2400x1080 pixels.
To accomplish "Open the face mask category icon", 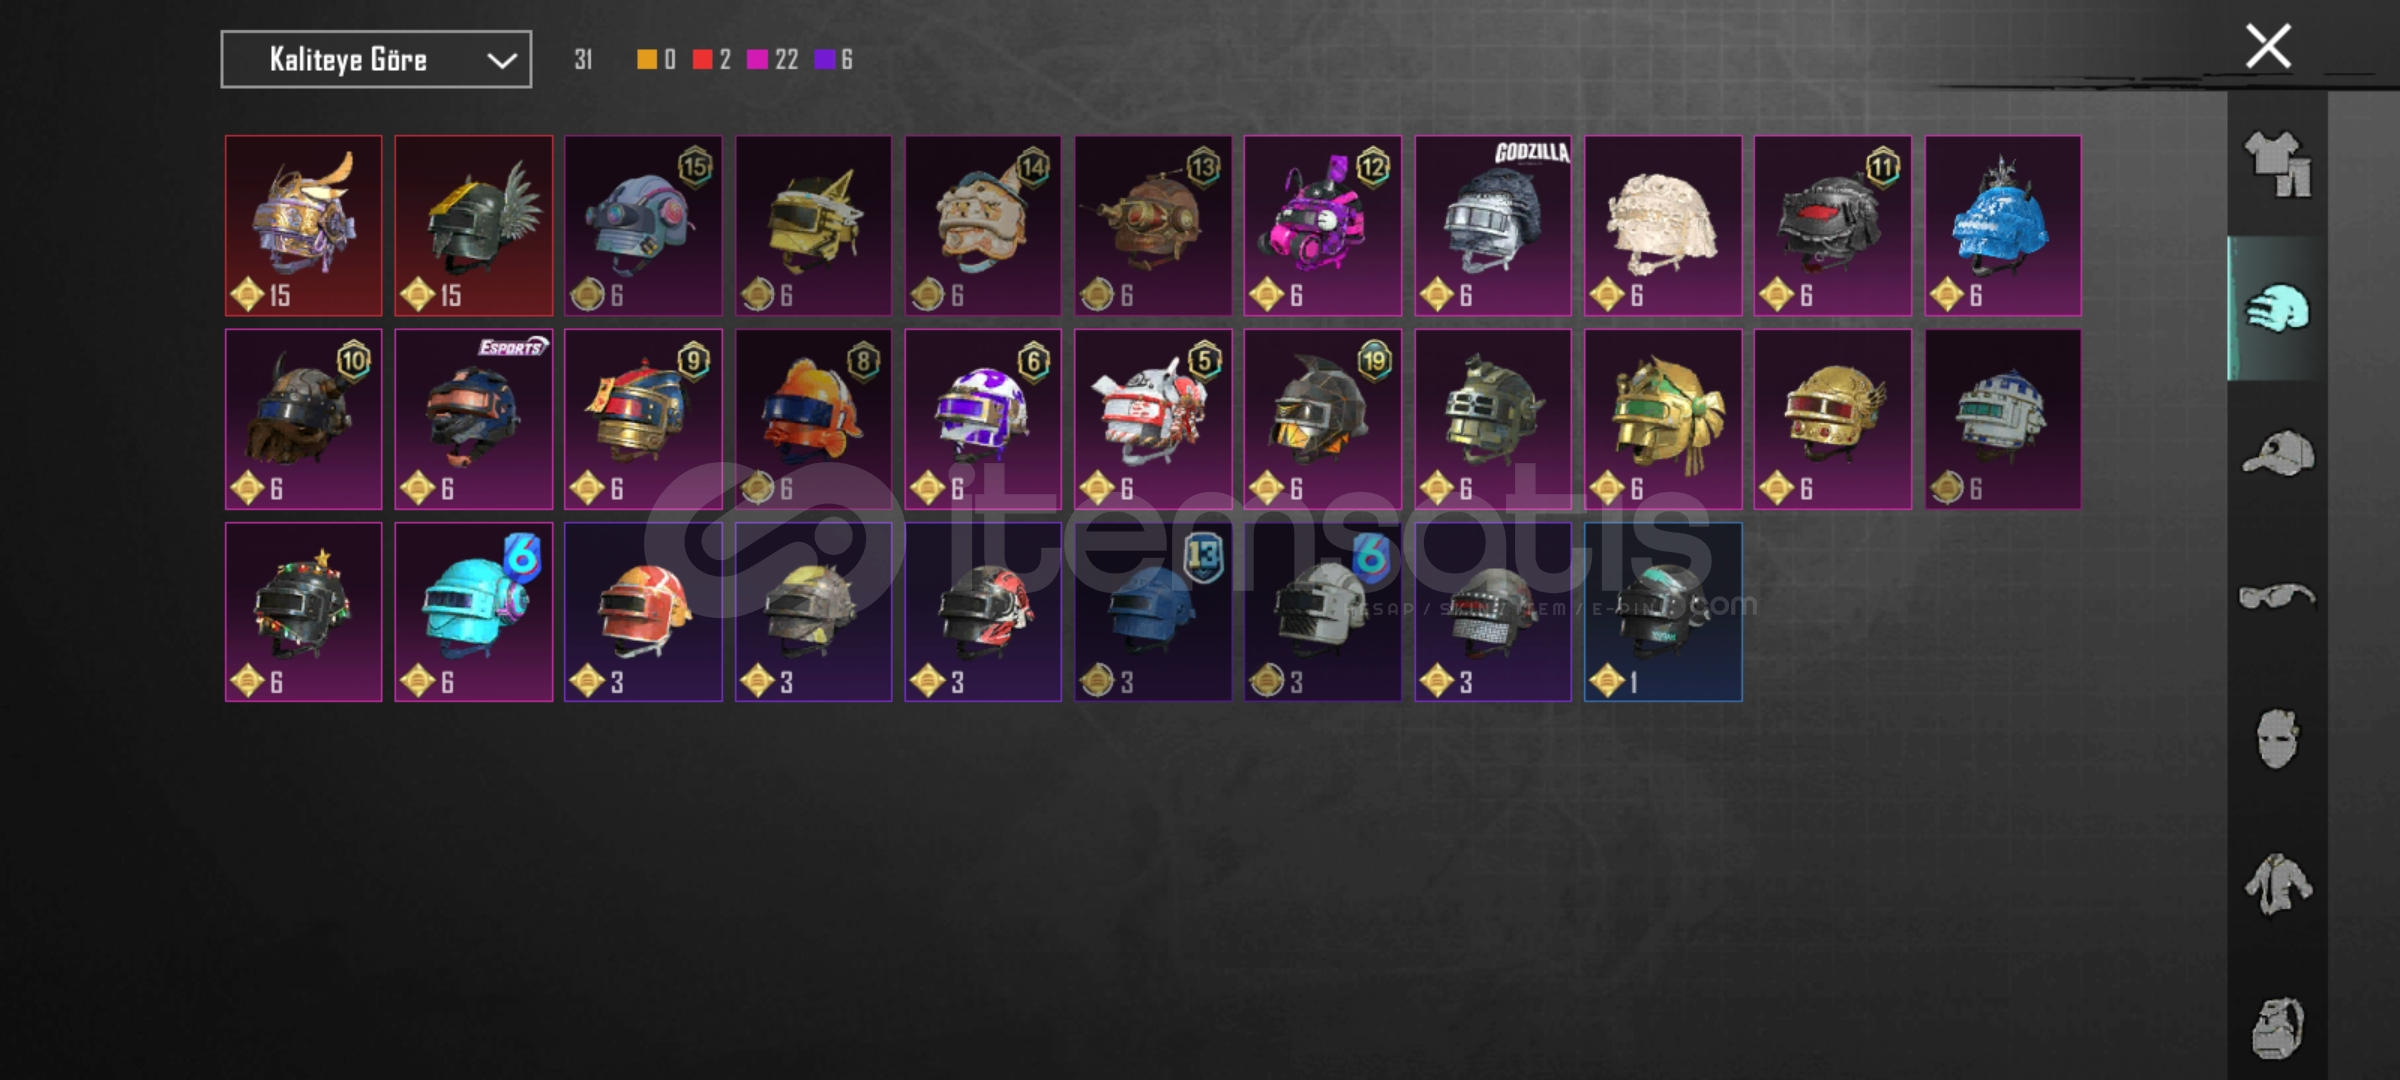I will pos(2277,739).
